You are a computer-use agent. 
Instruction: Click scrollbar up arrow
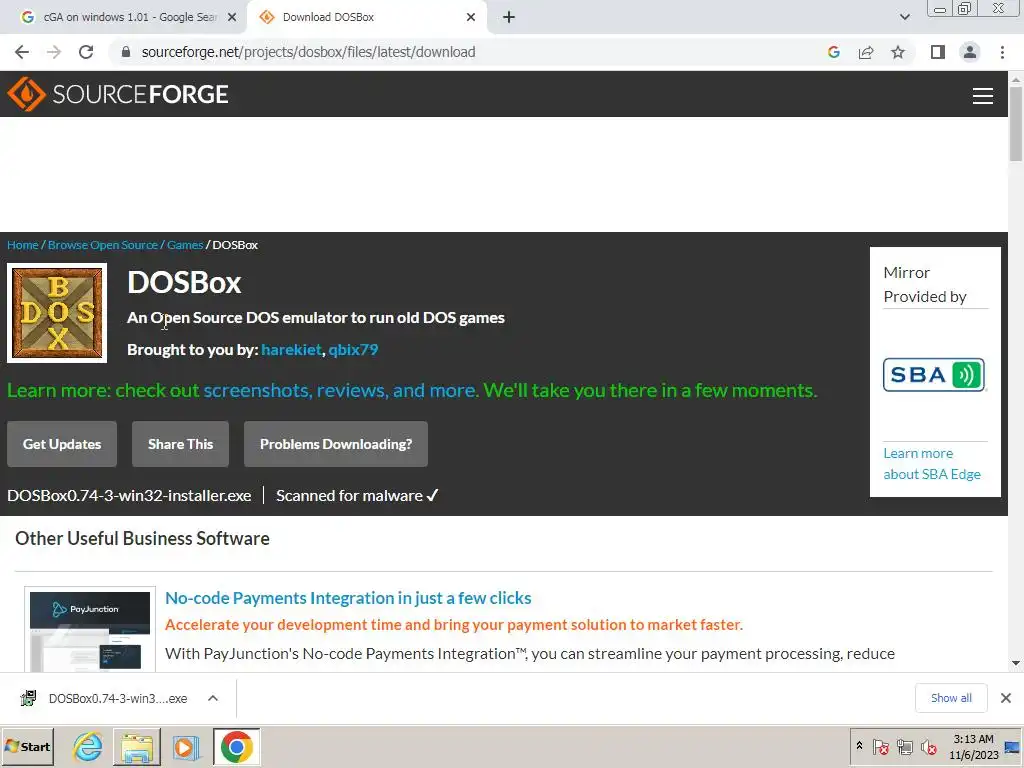[x=1016, y=79]
